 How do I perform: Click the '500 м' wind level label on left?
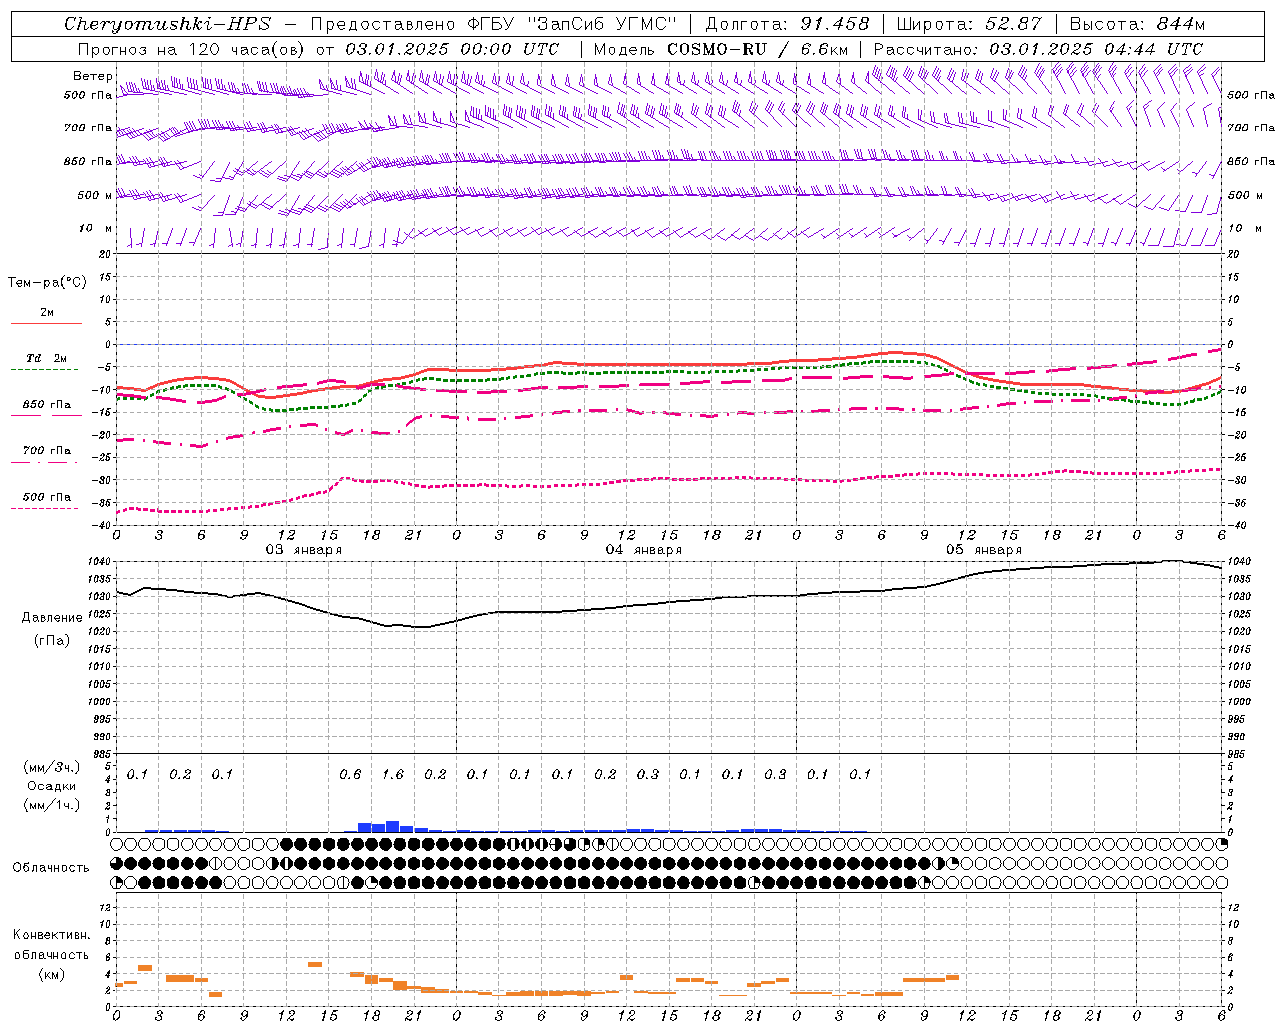tap(94, 195)
